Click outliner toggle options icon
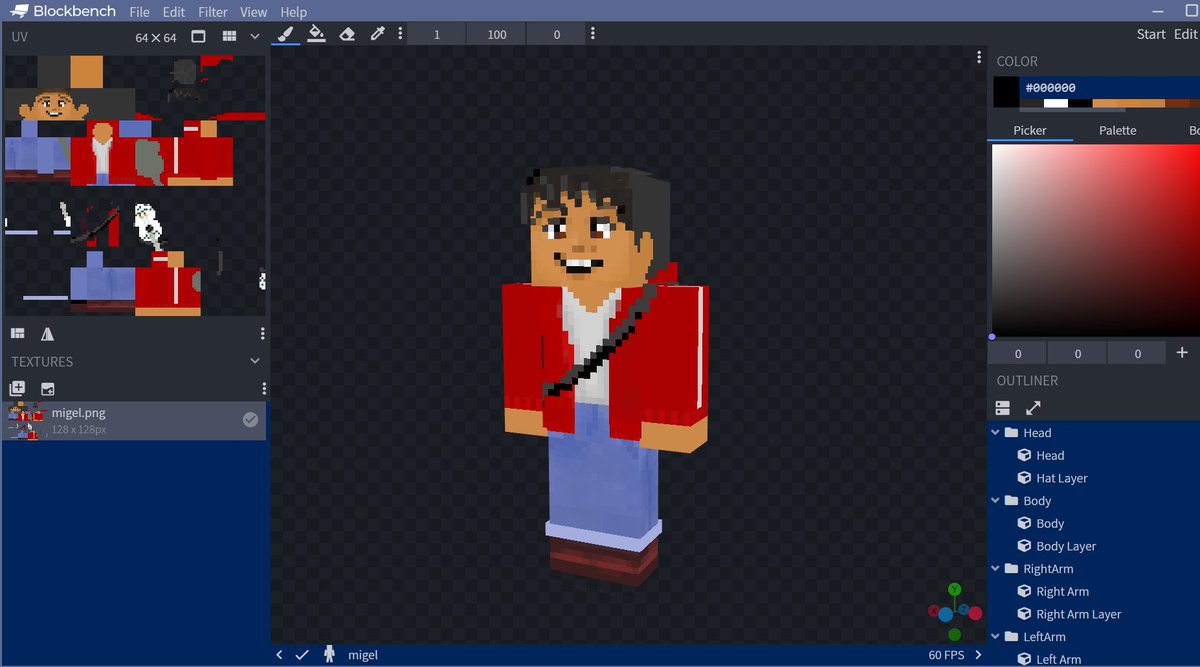Image resolution: width=1200 pixels, height=667 pixels. 1003,407
